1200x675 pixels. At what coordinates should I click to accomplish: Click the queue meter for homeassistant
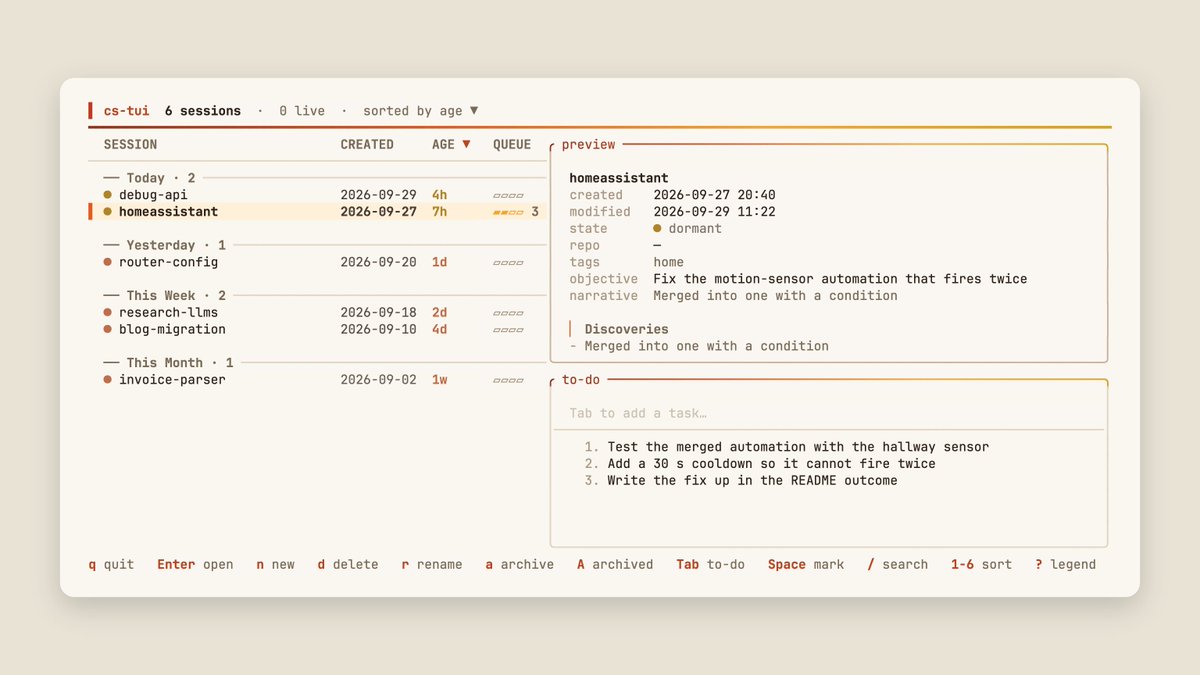click(x=508, y=212)
